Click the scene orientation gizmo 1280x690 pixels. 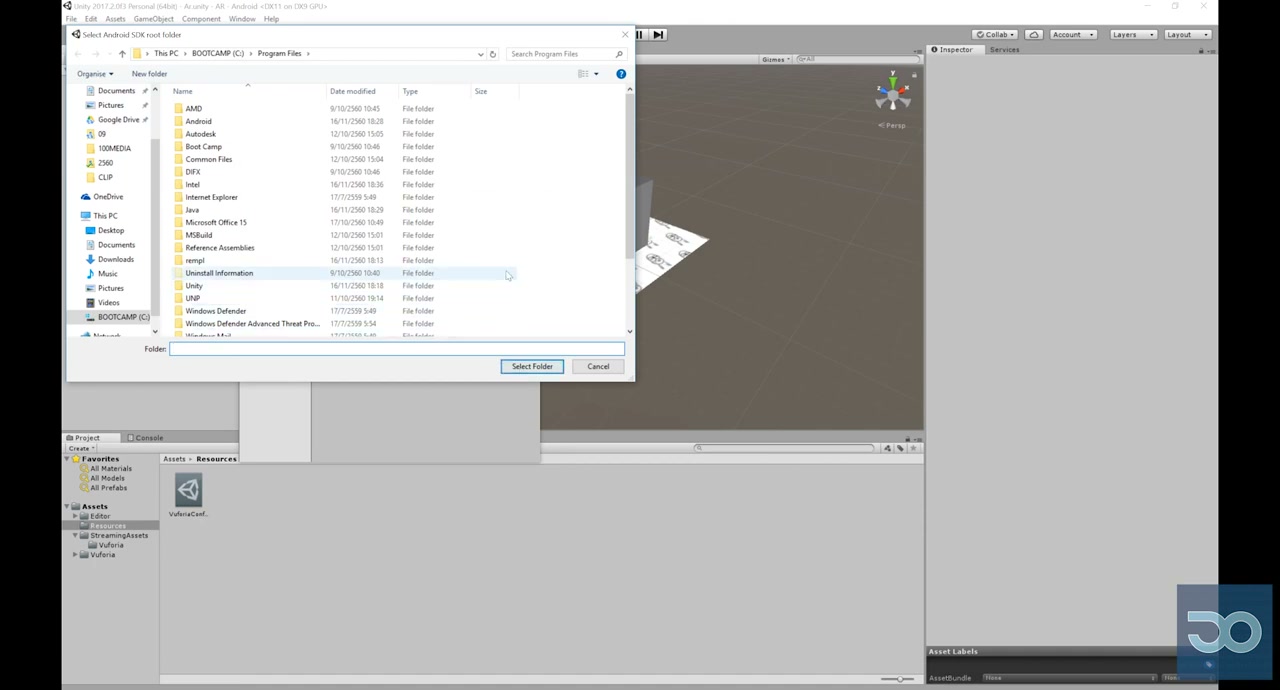[x=892, y=95]
